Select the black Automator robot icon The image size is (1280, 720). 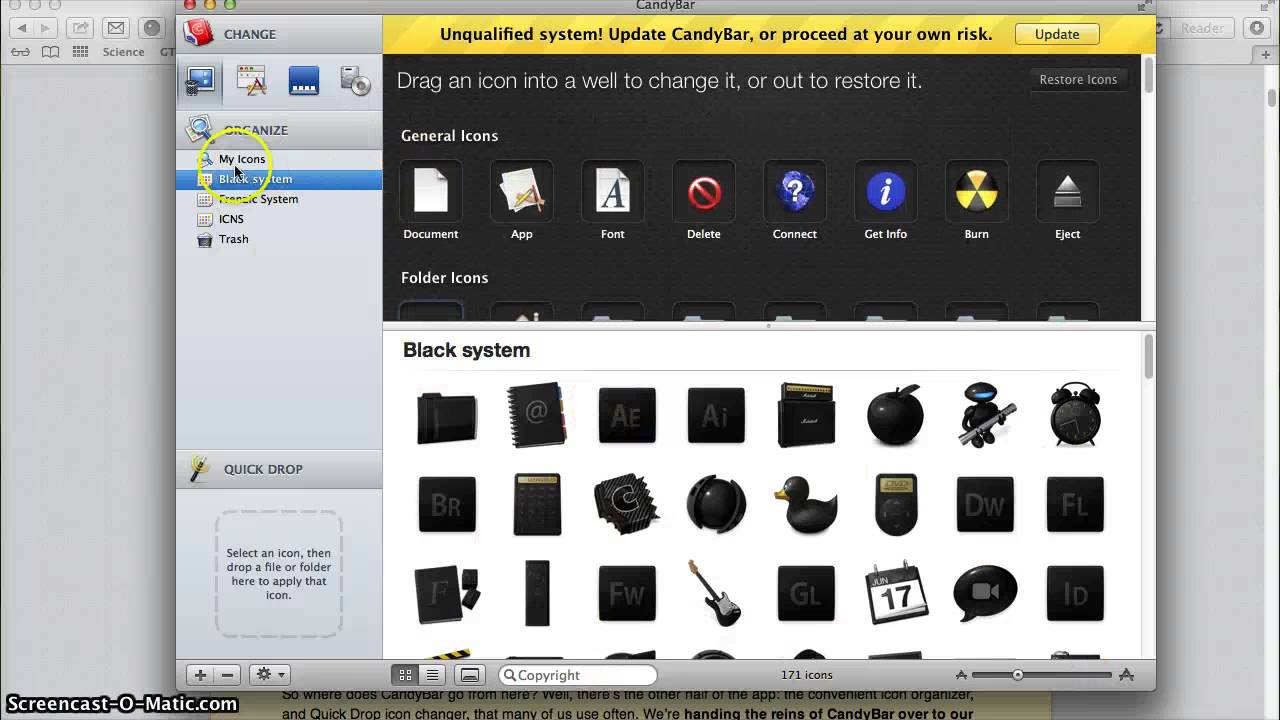(x=985, y=414)
